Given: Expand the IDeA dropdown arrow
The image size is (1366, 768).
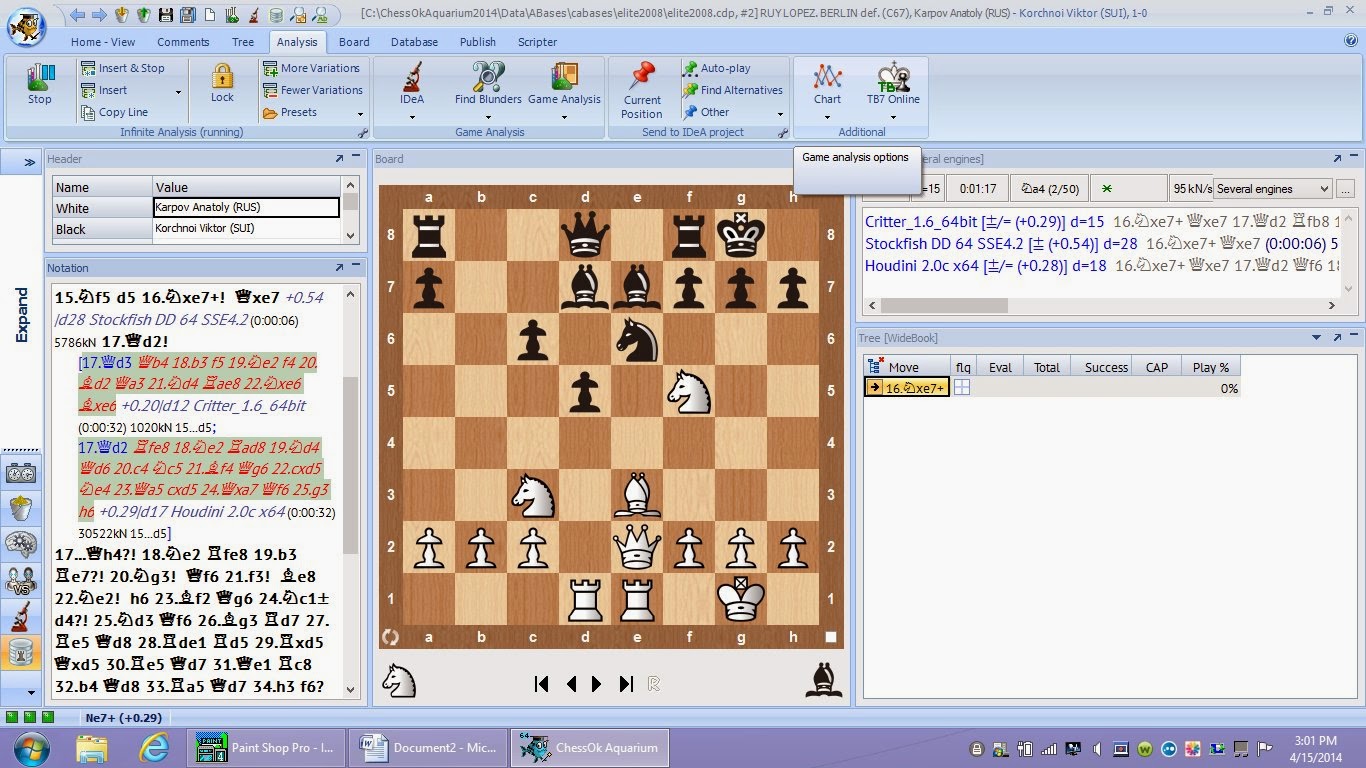Looking at the screenshot, I should click(x=412, y=116).
